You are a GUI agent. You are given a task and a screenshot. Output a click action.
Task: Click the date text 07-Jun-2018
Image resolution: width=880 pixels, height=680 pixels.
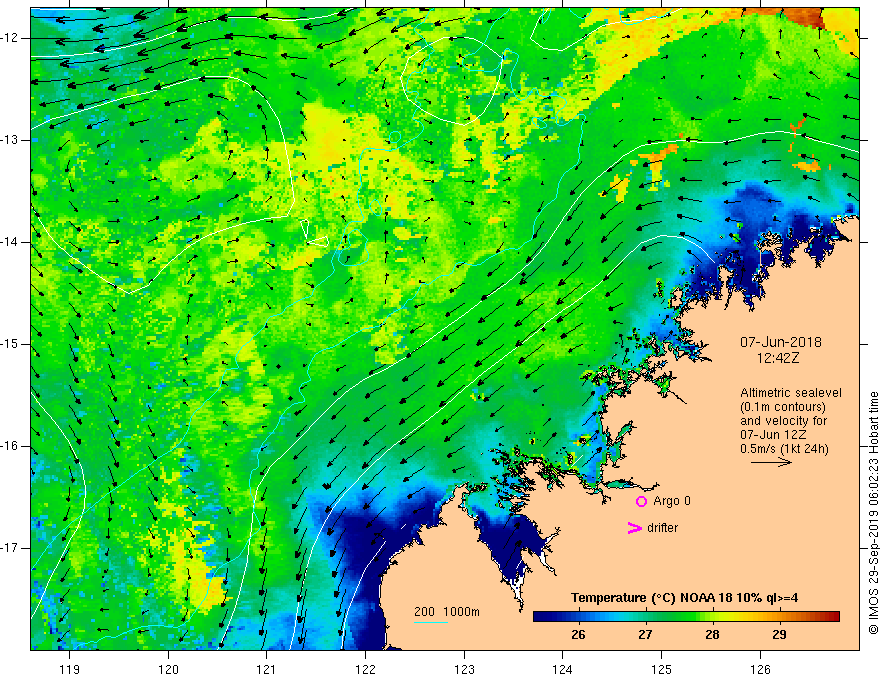pos(781,342)
